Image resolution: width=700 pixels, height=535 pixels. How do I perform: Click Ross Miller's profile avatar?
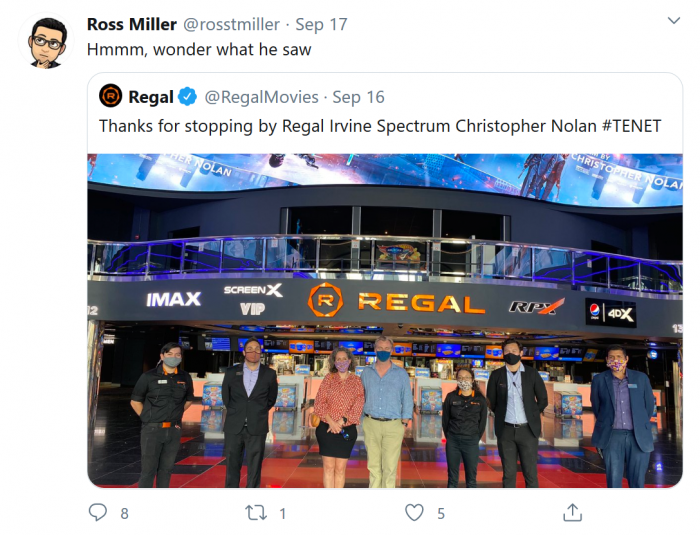tap(45, 42)
